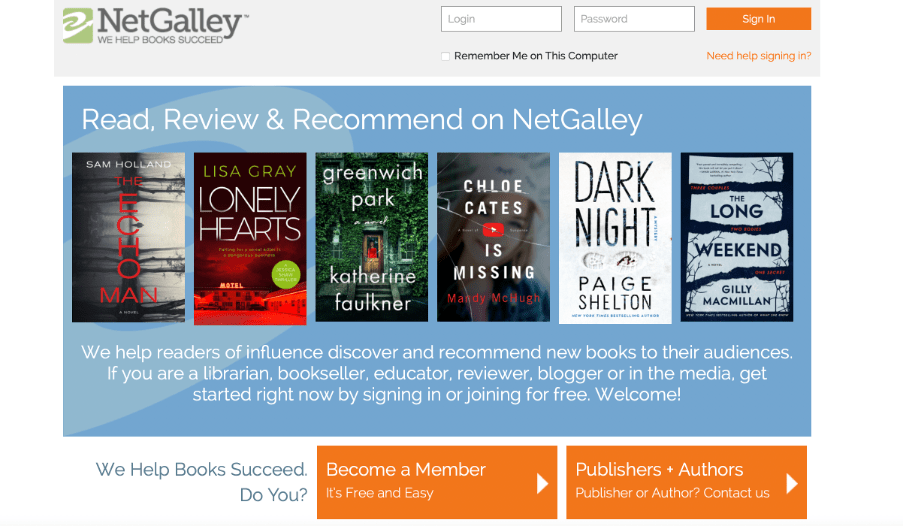904x526 pixels.
Task: Select the Lonely Hearts book cover
Action: click(x=250, y=237)
